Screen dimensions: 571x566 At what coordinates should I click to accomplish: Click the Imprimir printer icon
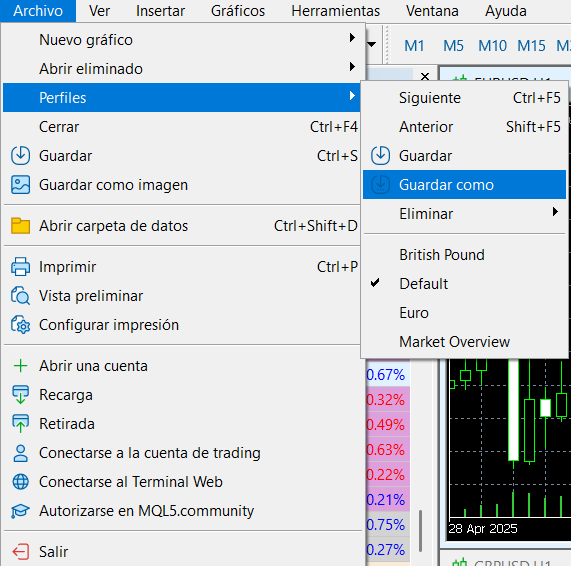pyautogui.click(x=20, y=267)
